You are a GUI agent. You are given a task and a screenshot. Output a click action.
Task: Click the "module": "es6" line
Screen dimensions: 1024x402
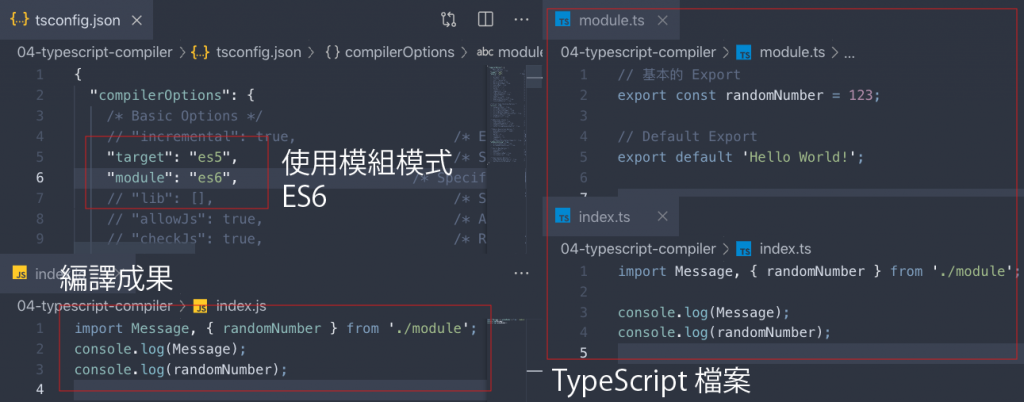click(172, 178)
